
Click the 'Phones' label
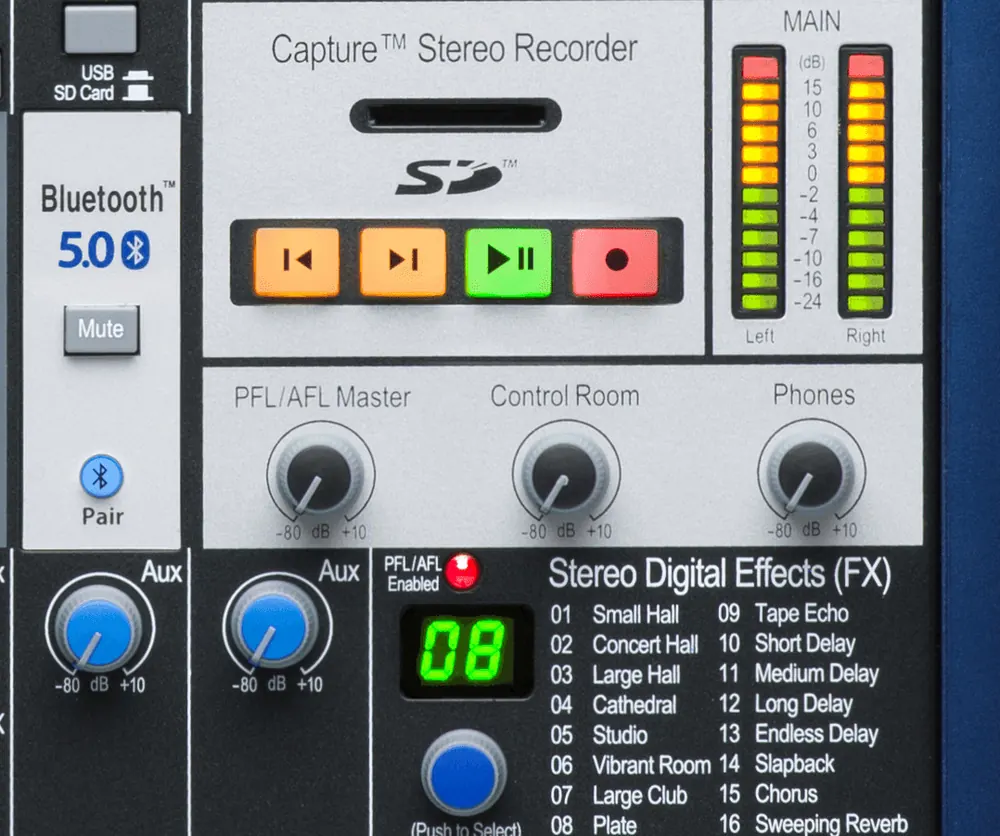coord(814,395)
